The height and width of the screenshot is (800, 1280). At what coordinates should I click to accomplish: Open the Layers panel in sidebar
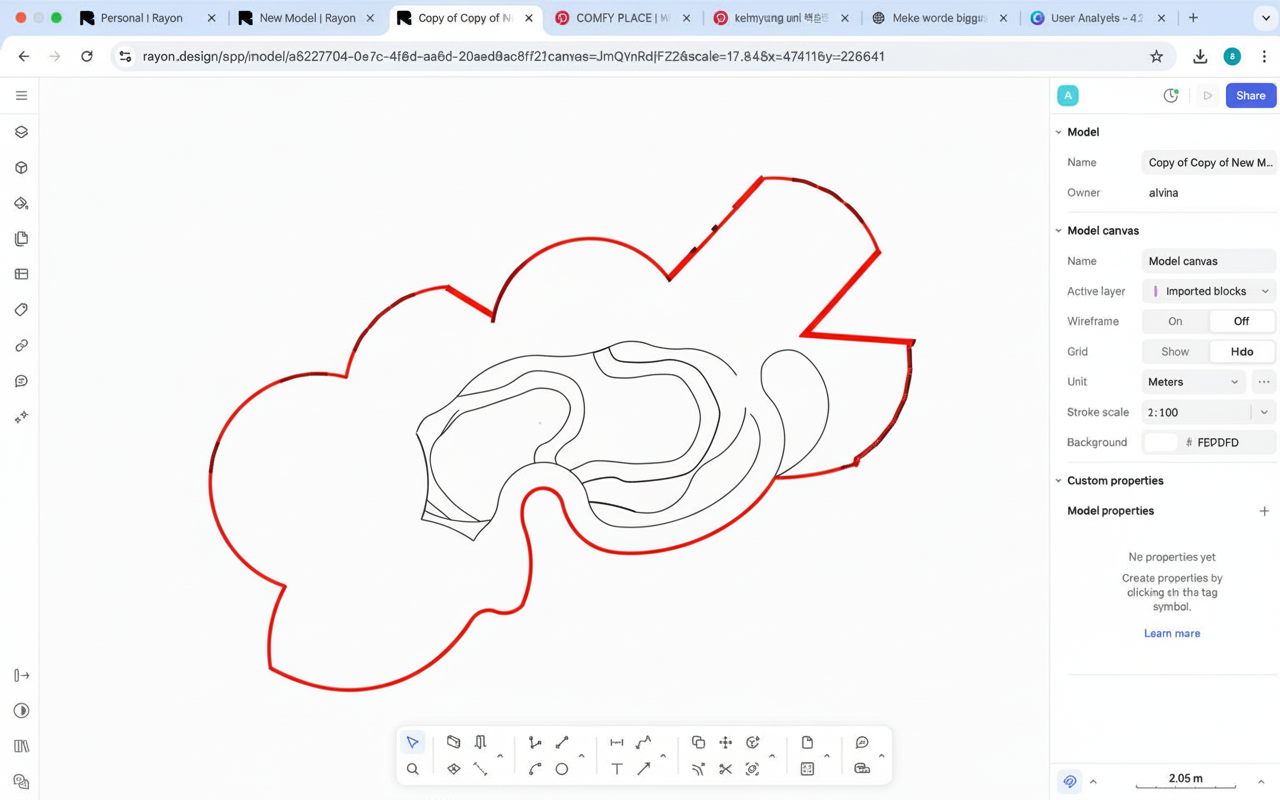(21, 132)
